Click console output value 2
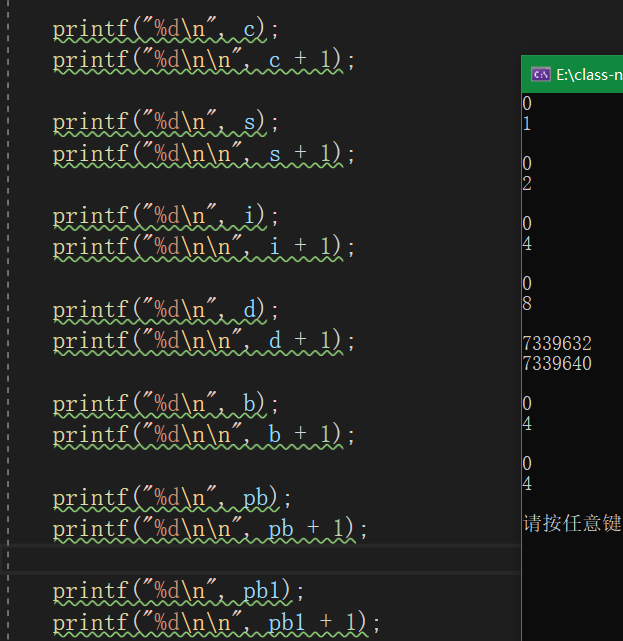623x641 pixels. pos(527,184)
